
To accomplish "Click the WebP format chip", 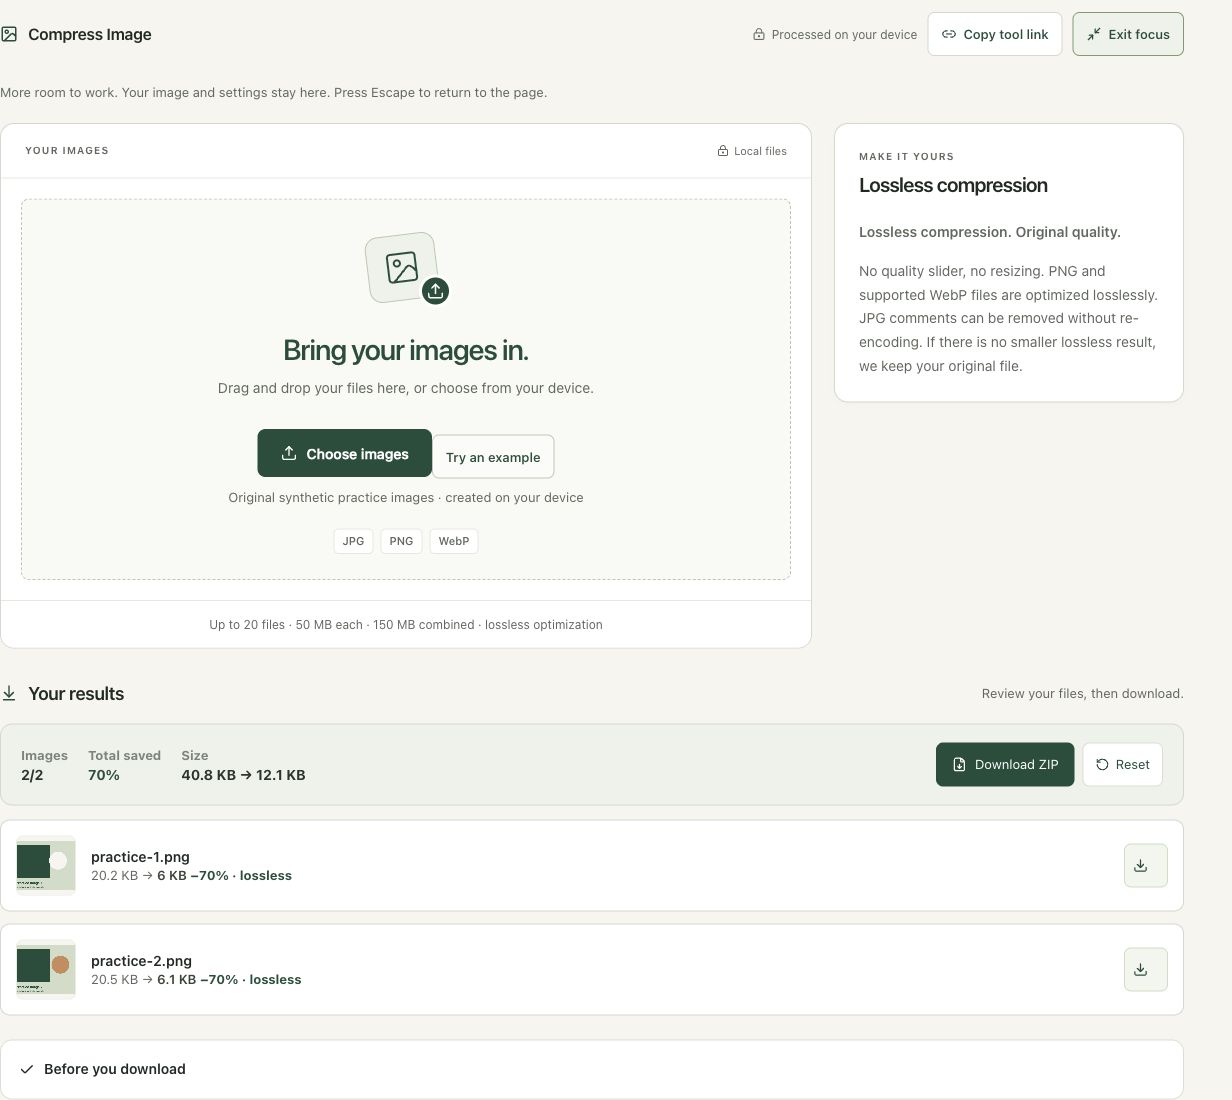I will tap(454, 541).
